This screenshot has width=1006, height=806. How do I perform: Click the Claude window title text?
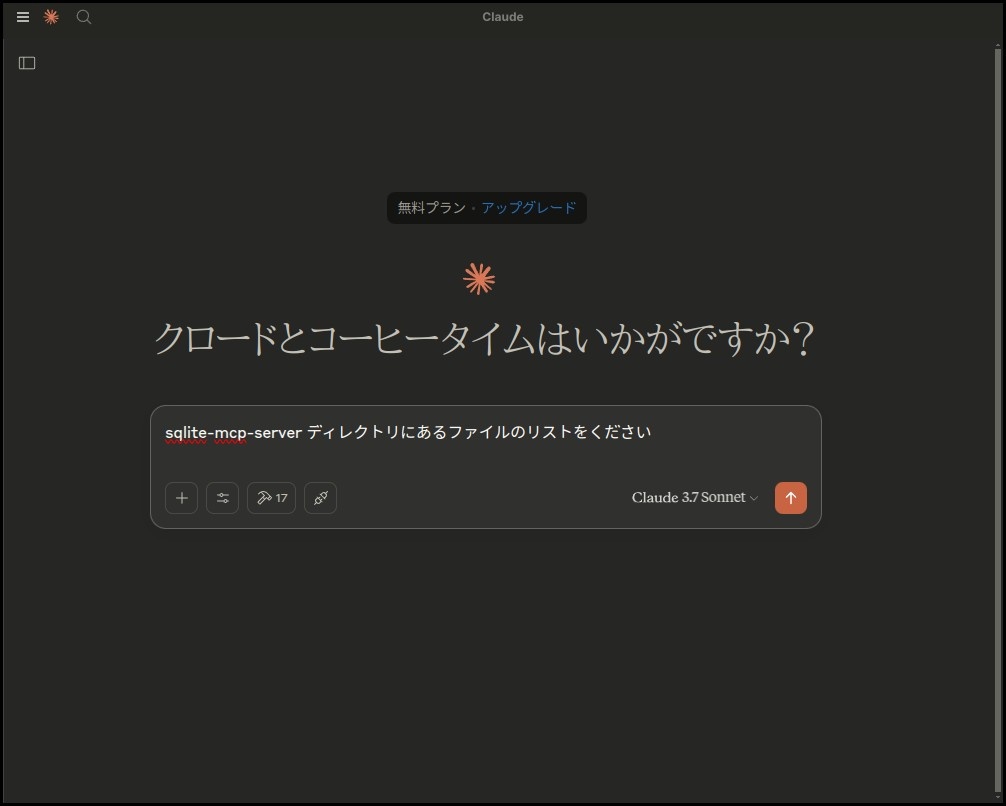503,17
